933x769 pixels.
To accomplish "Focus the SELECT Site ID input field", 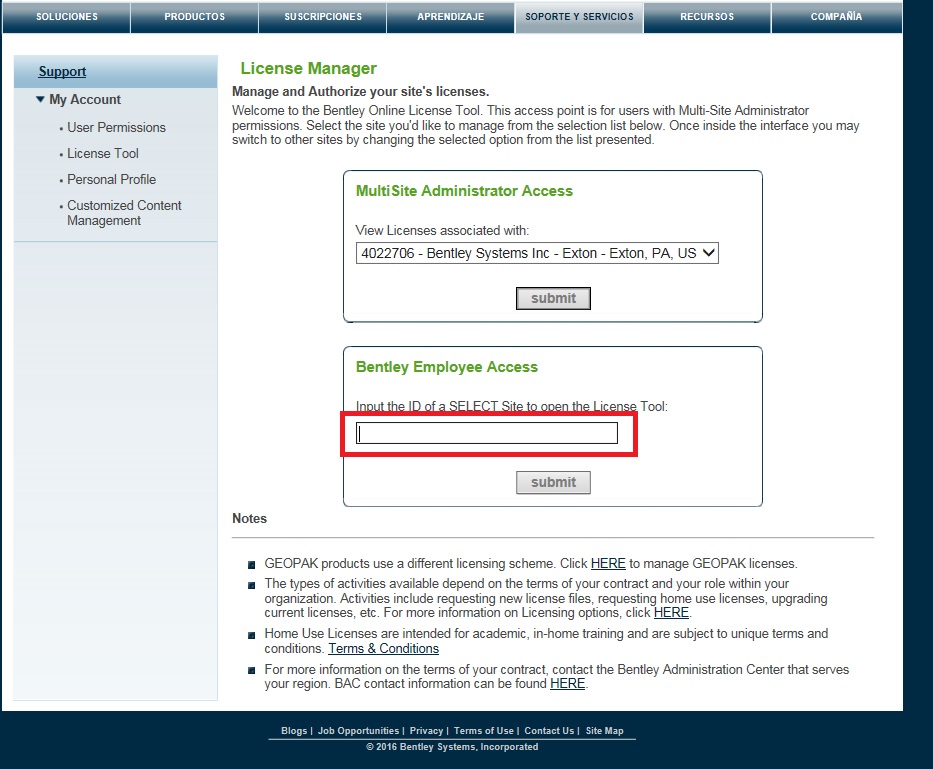I will tap(487, 433).
